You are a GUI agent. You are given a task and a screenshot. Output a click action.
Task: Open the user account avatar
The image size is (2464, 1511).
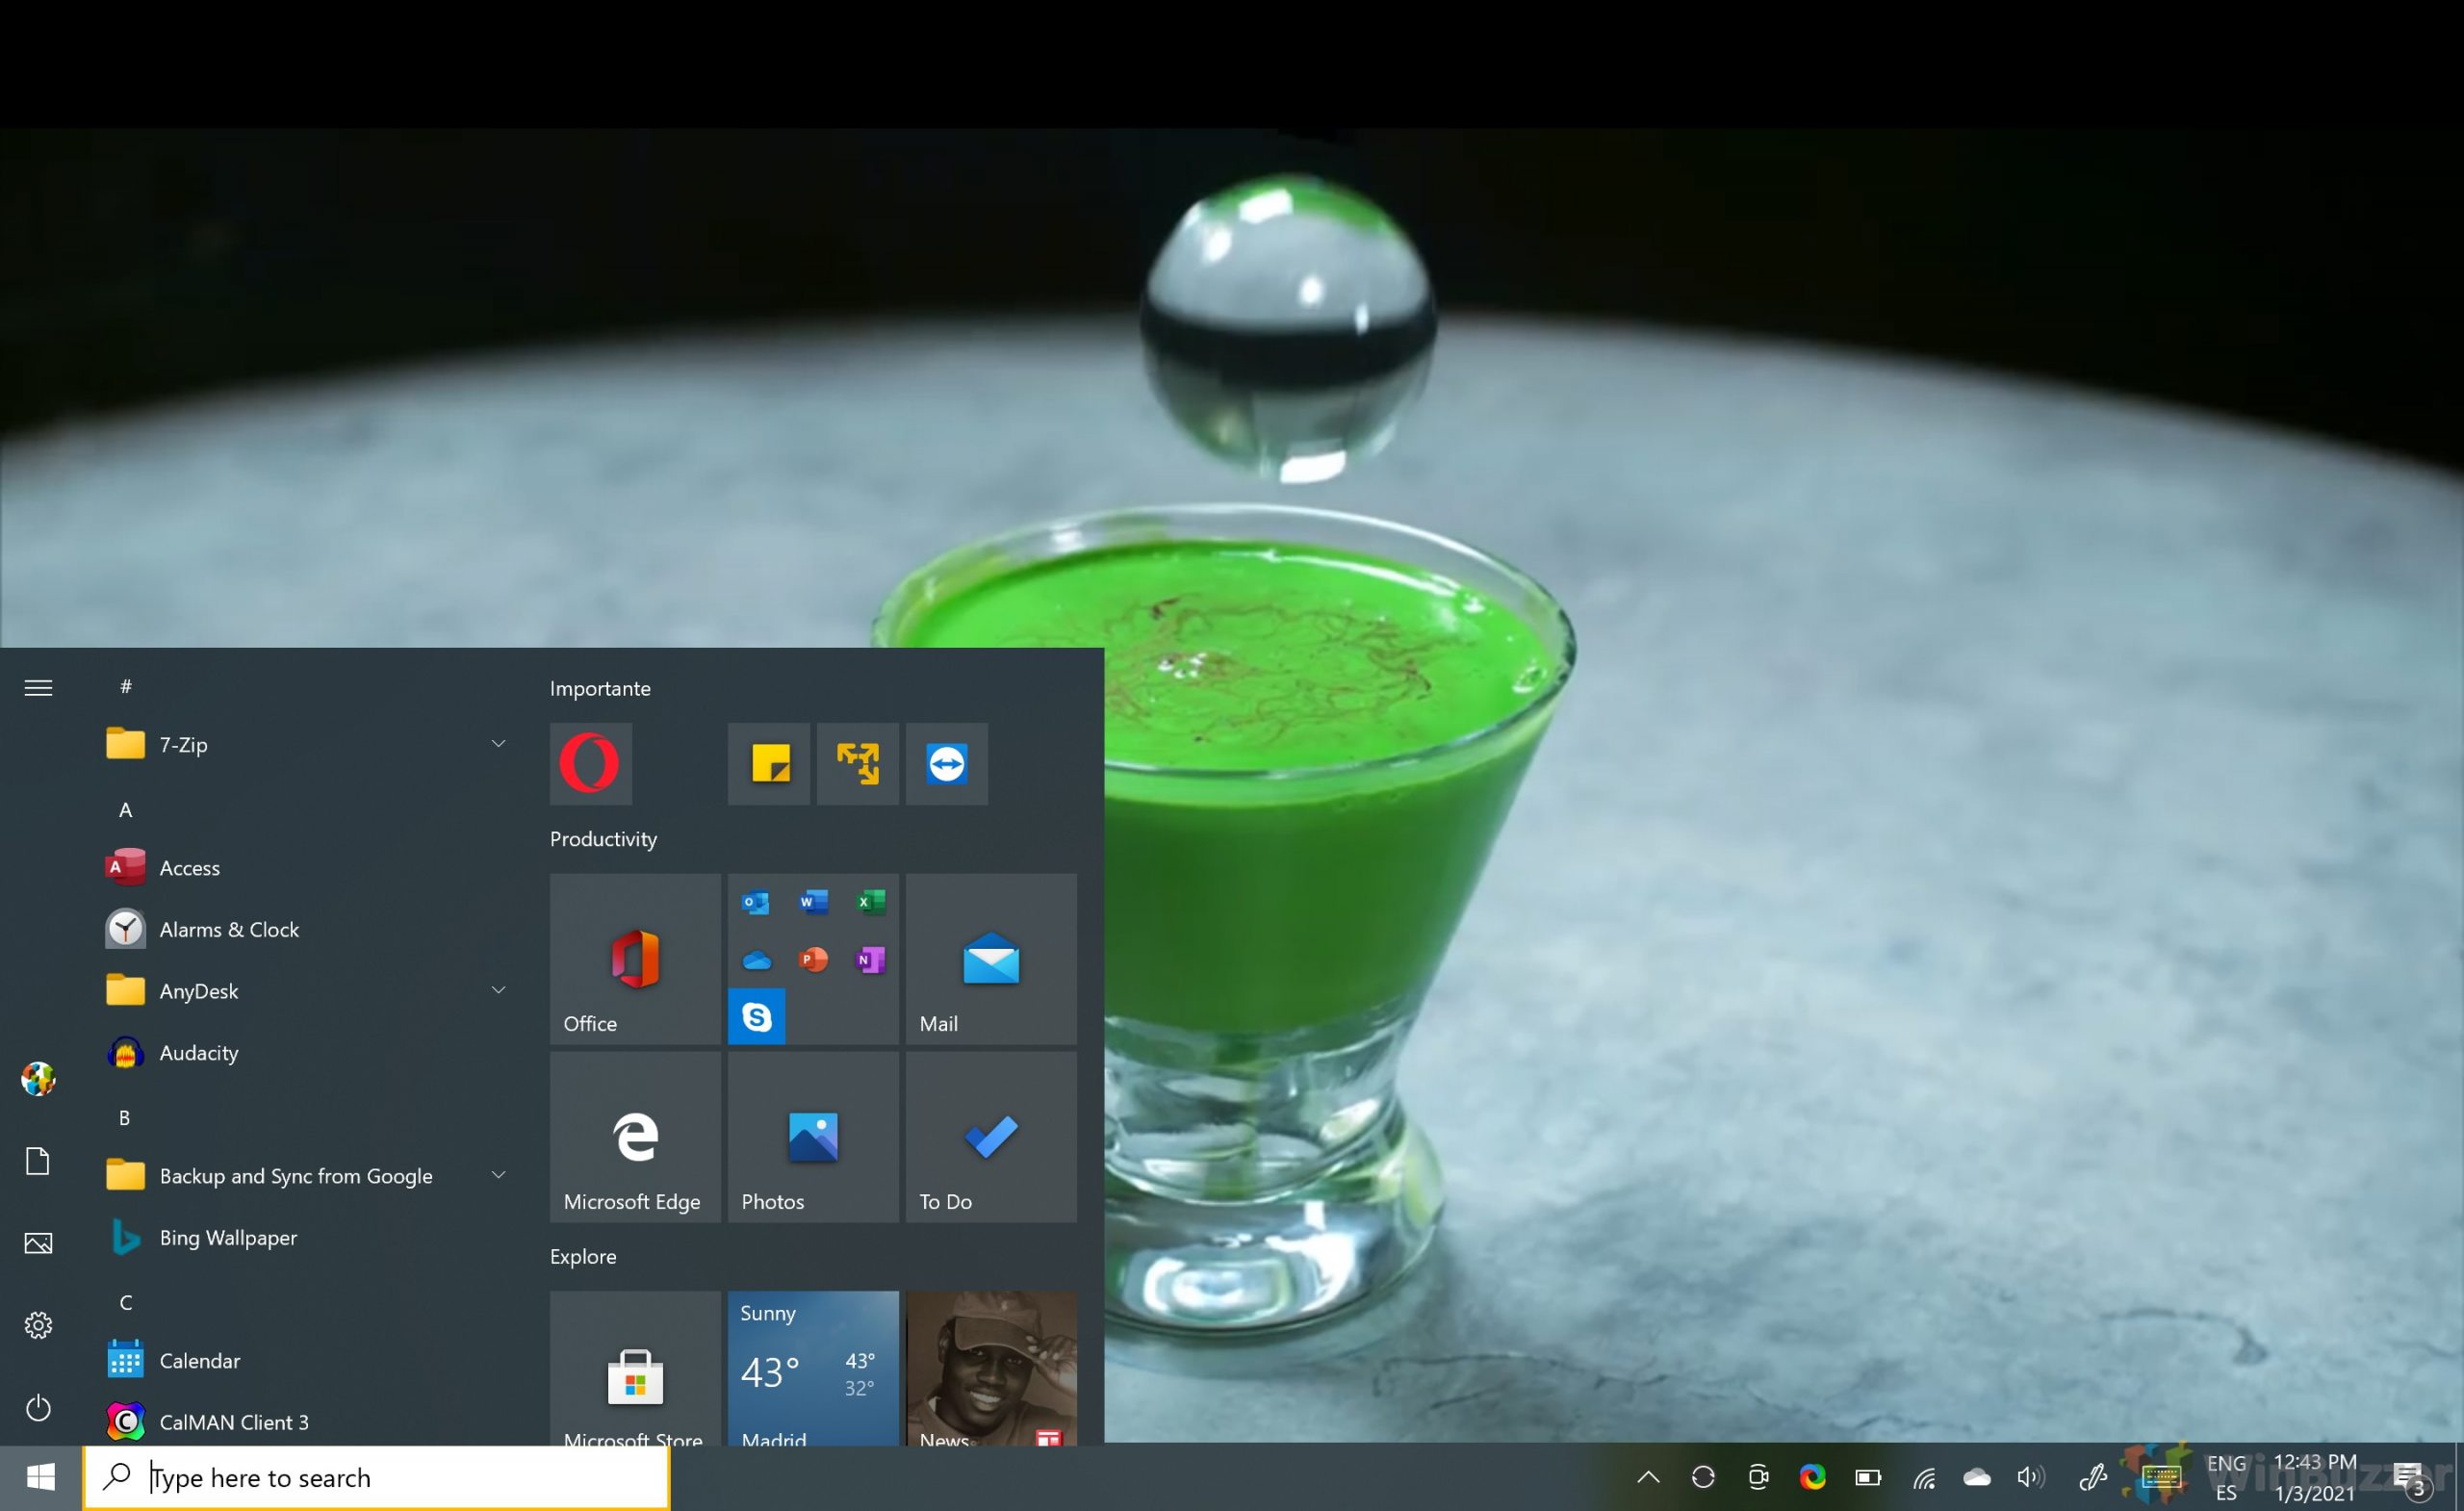tap(38, 1079)
